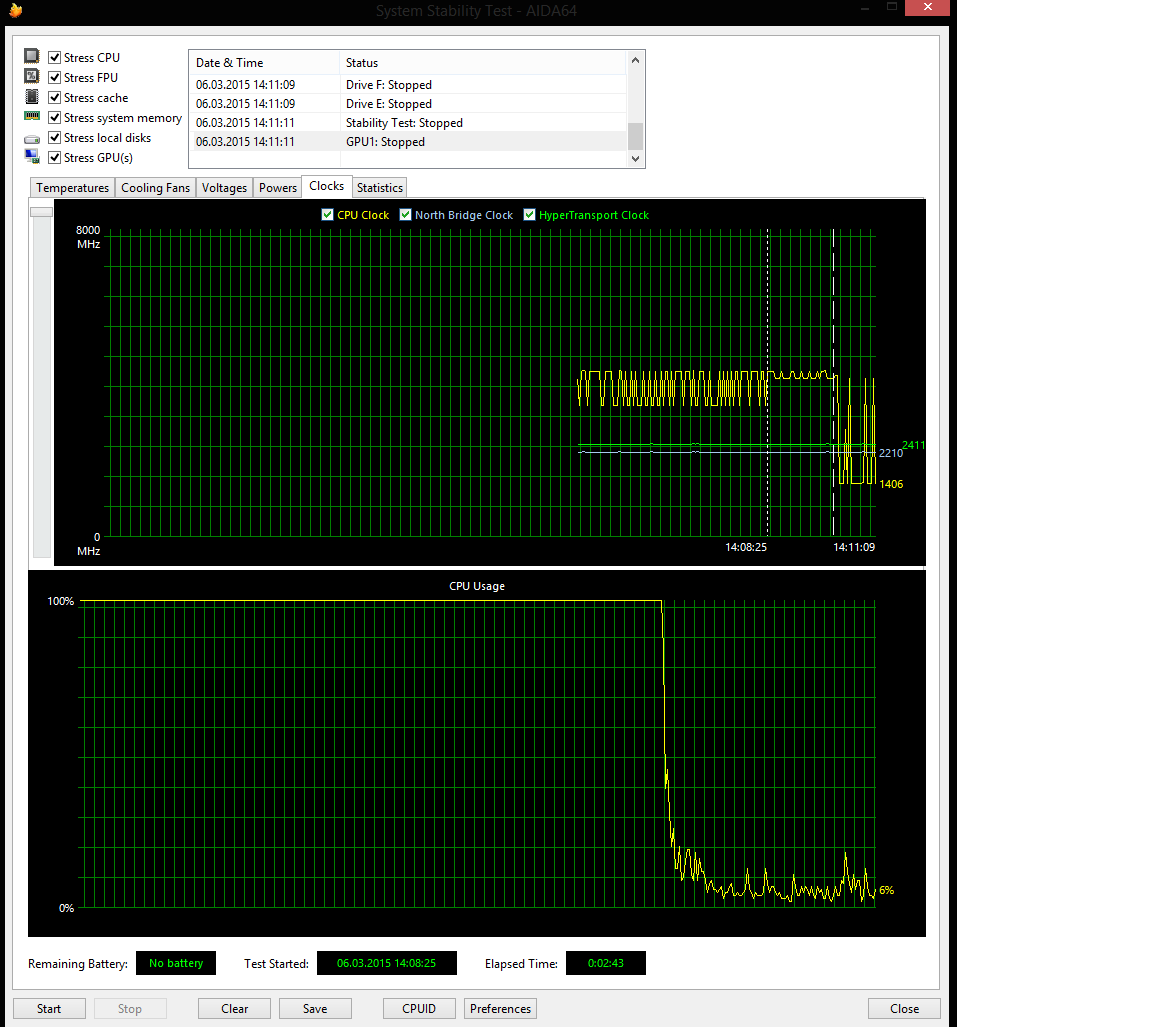This screenshot has height=1027, width=1152.
Task: Toggle North Bridge Clock graph checkbox
Action: pyautogui.click(x=406, y=215)
